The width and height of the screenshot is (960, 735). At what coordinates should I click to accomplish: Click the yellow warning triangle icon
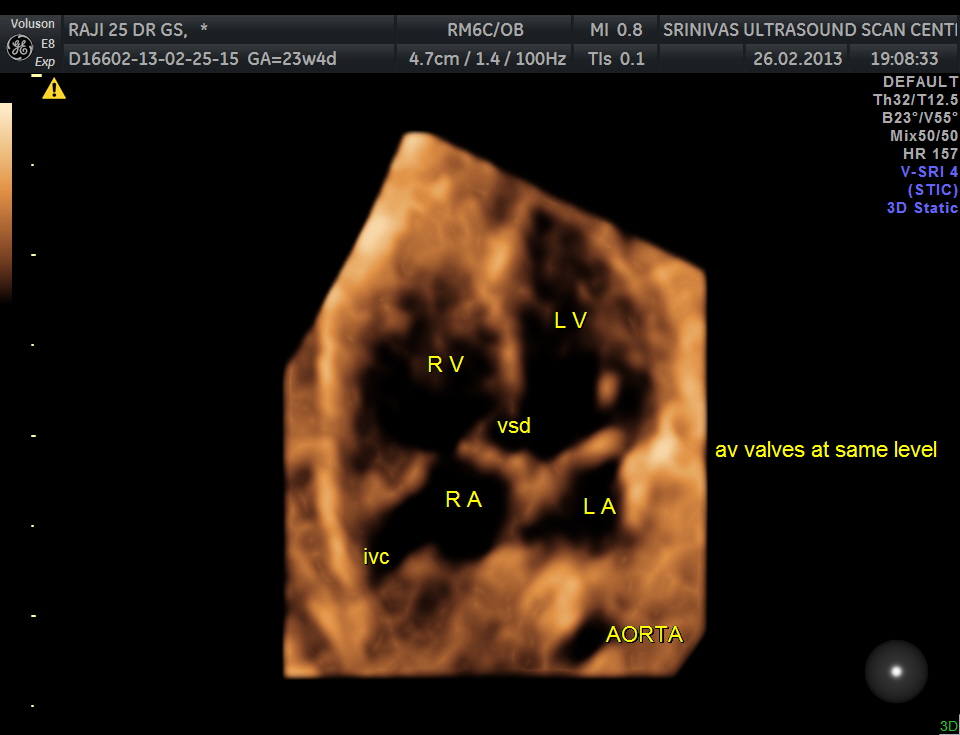click(x=54, y=90)
